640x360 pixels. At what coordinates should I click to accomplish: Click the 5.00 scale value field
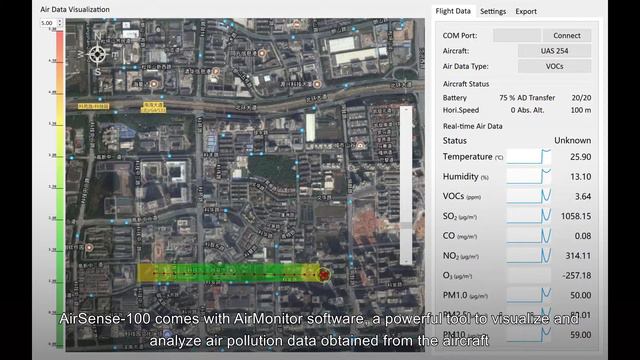pos(48,23)
